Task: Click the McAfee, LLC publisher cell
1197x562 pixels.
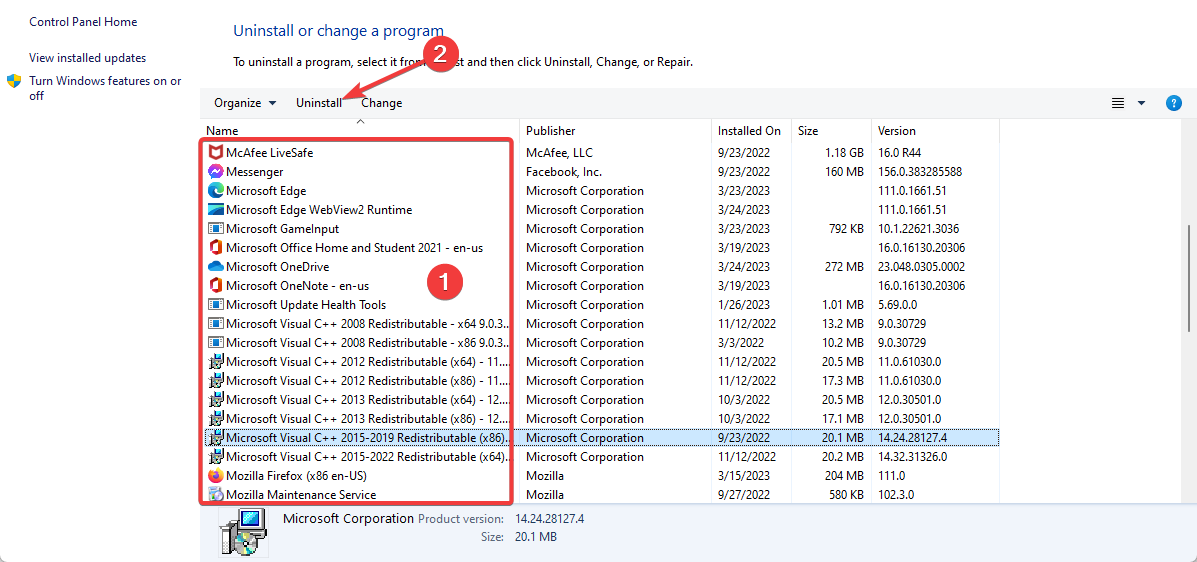Action: tap(560, 153)
